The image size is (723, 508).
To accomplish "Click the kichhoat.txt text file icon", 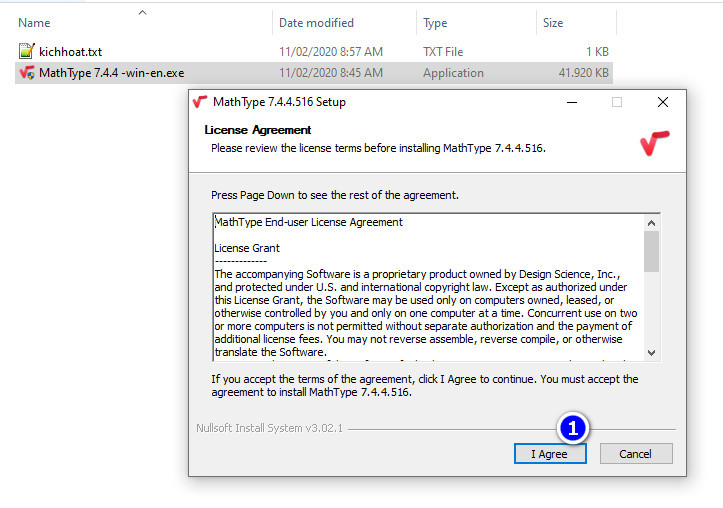I will pos(27,51).
